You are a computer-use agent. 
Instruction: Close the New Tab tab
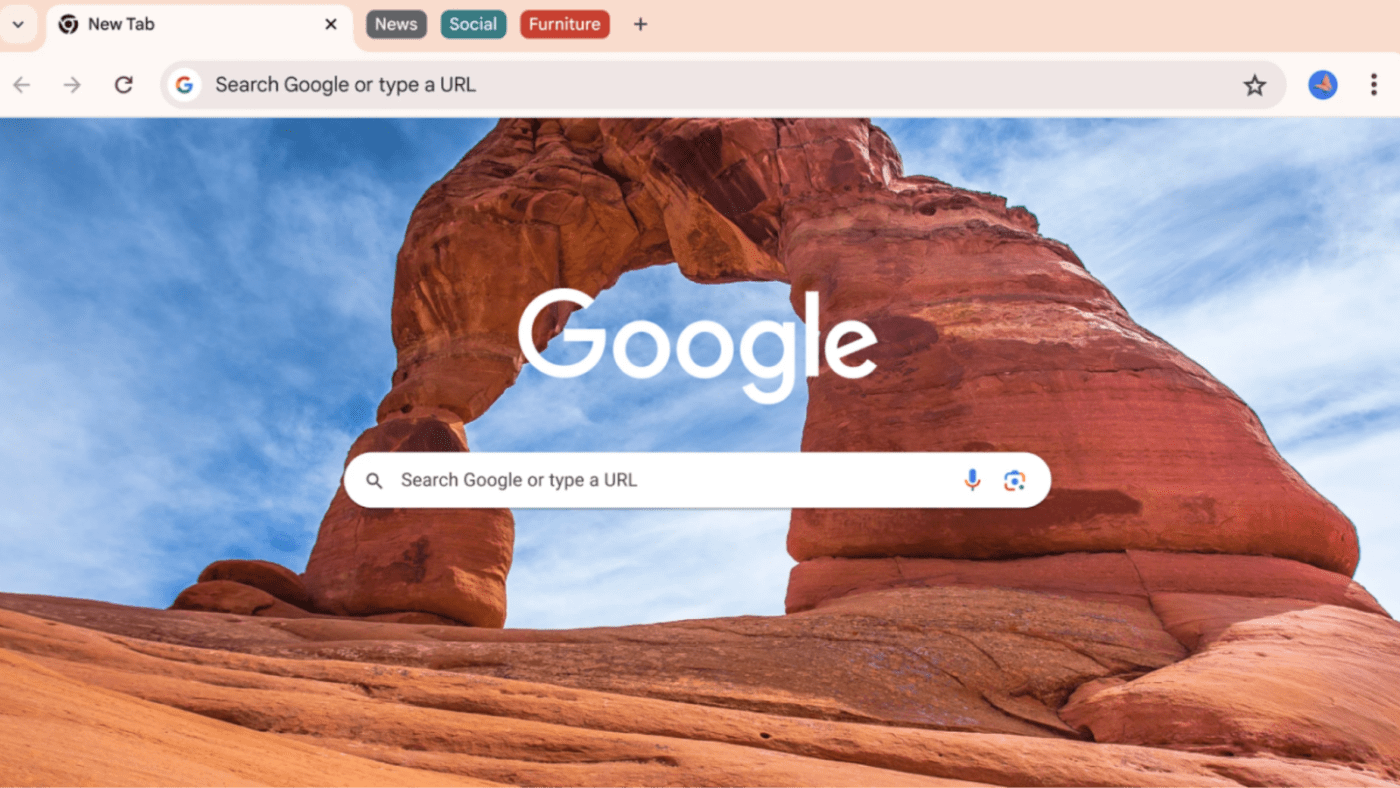[331, 24]
